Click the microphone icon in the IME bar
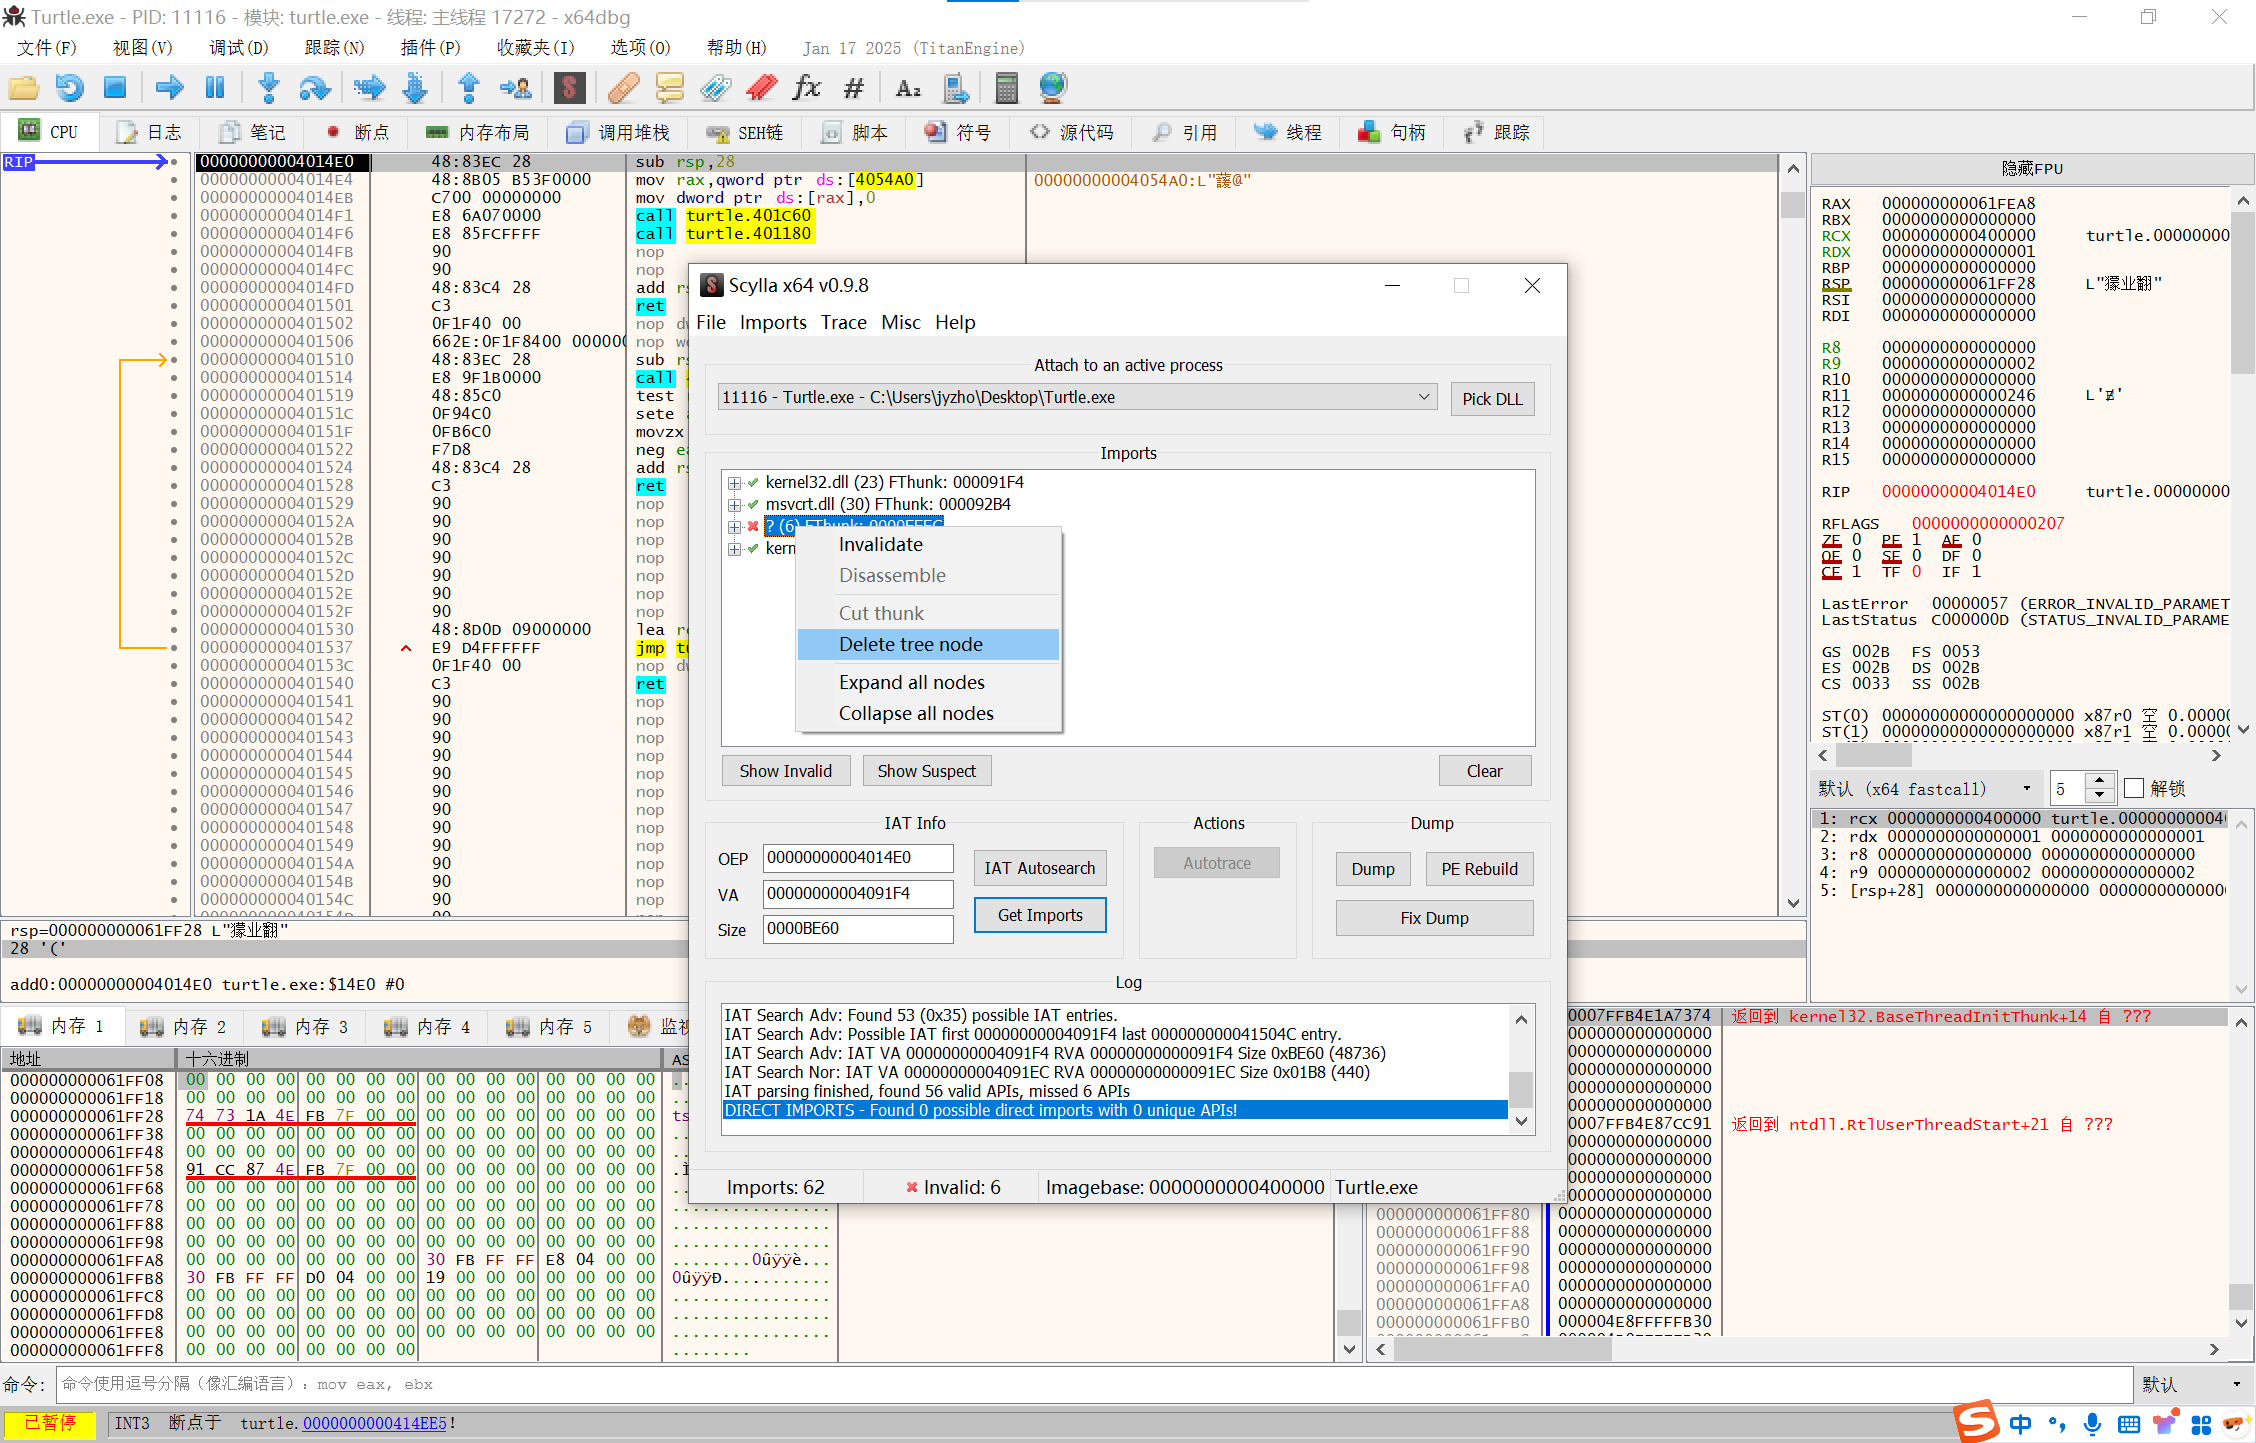Screen dimensions: 2256x1443 pyautogui.click(x=2092, y=1424)
